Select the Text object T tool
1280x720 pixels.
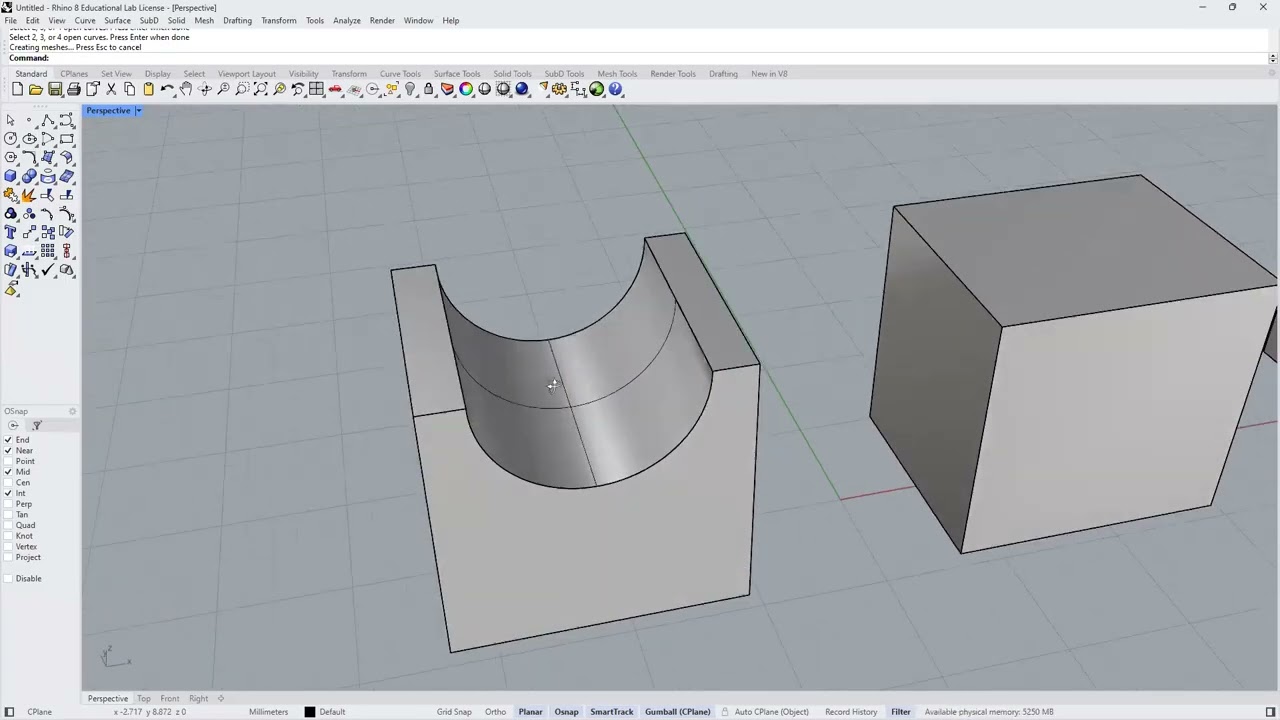click(x=10, y=231)
